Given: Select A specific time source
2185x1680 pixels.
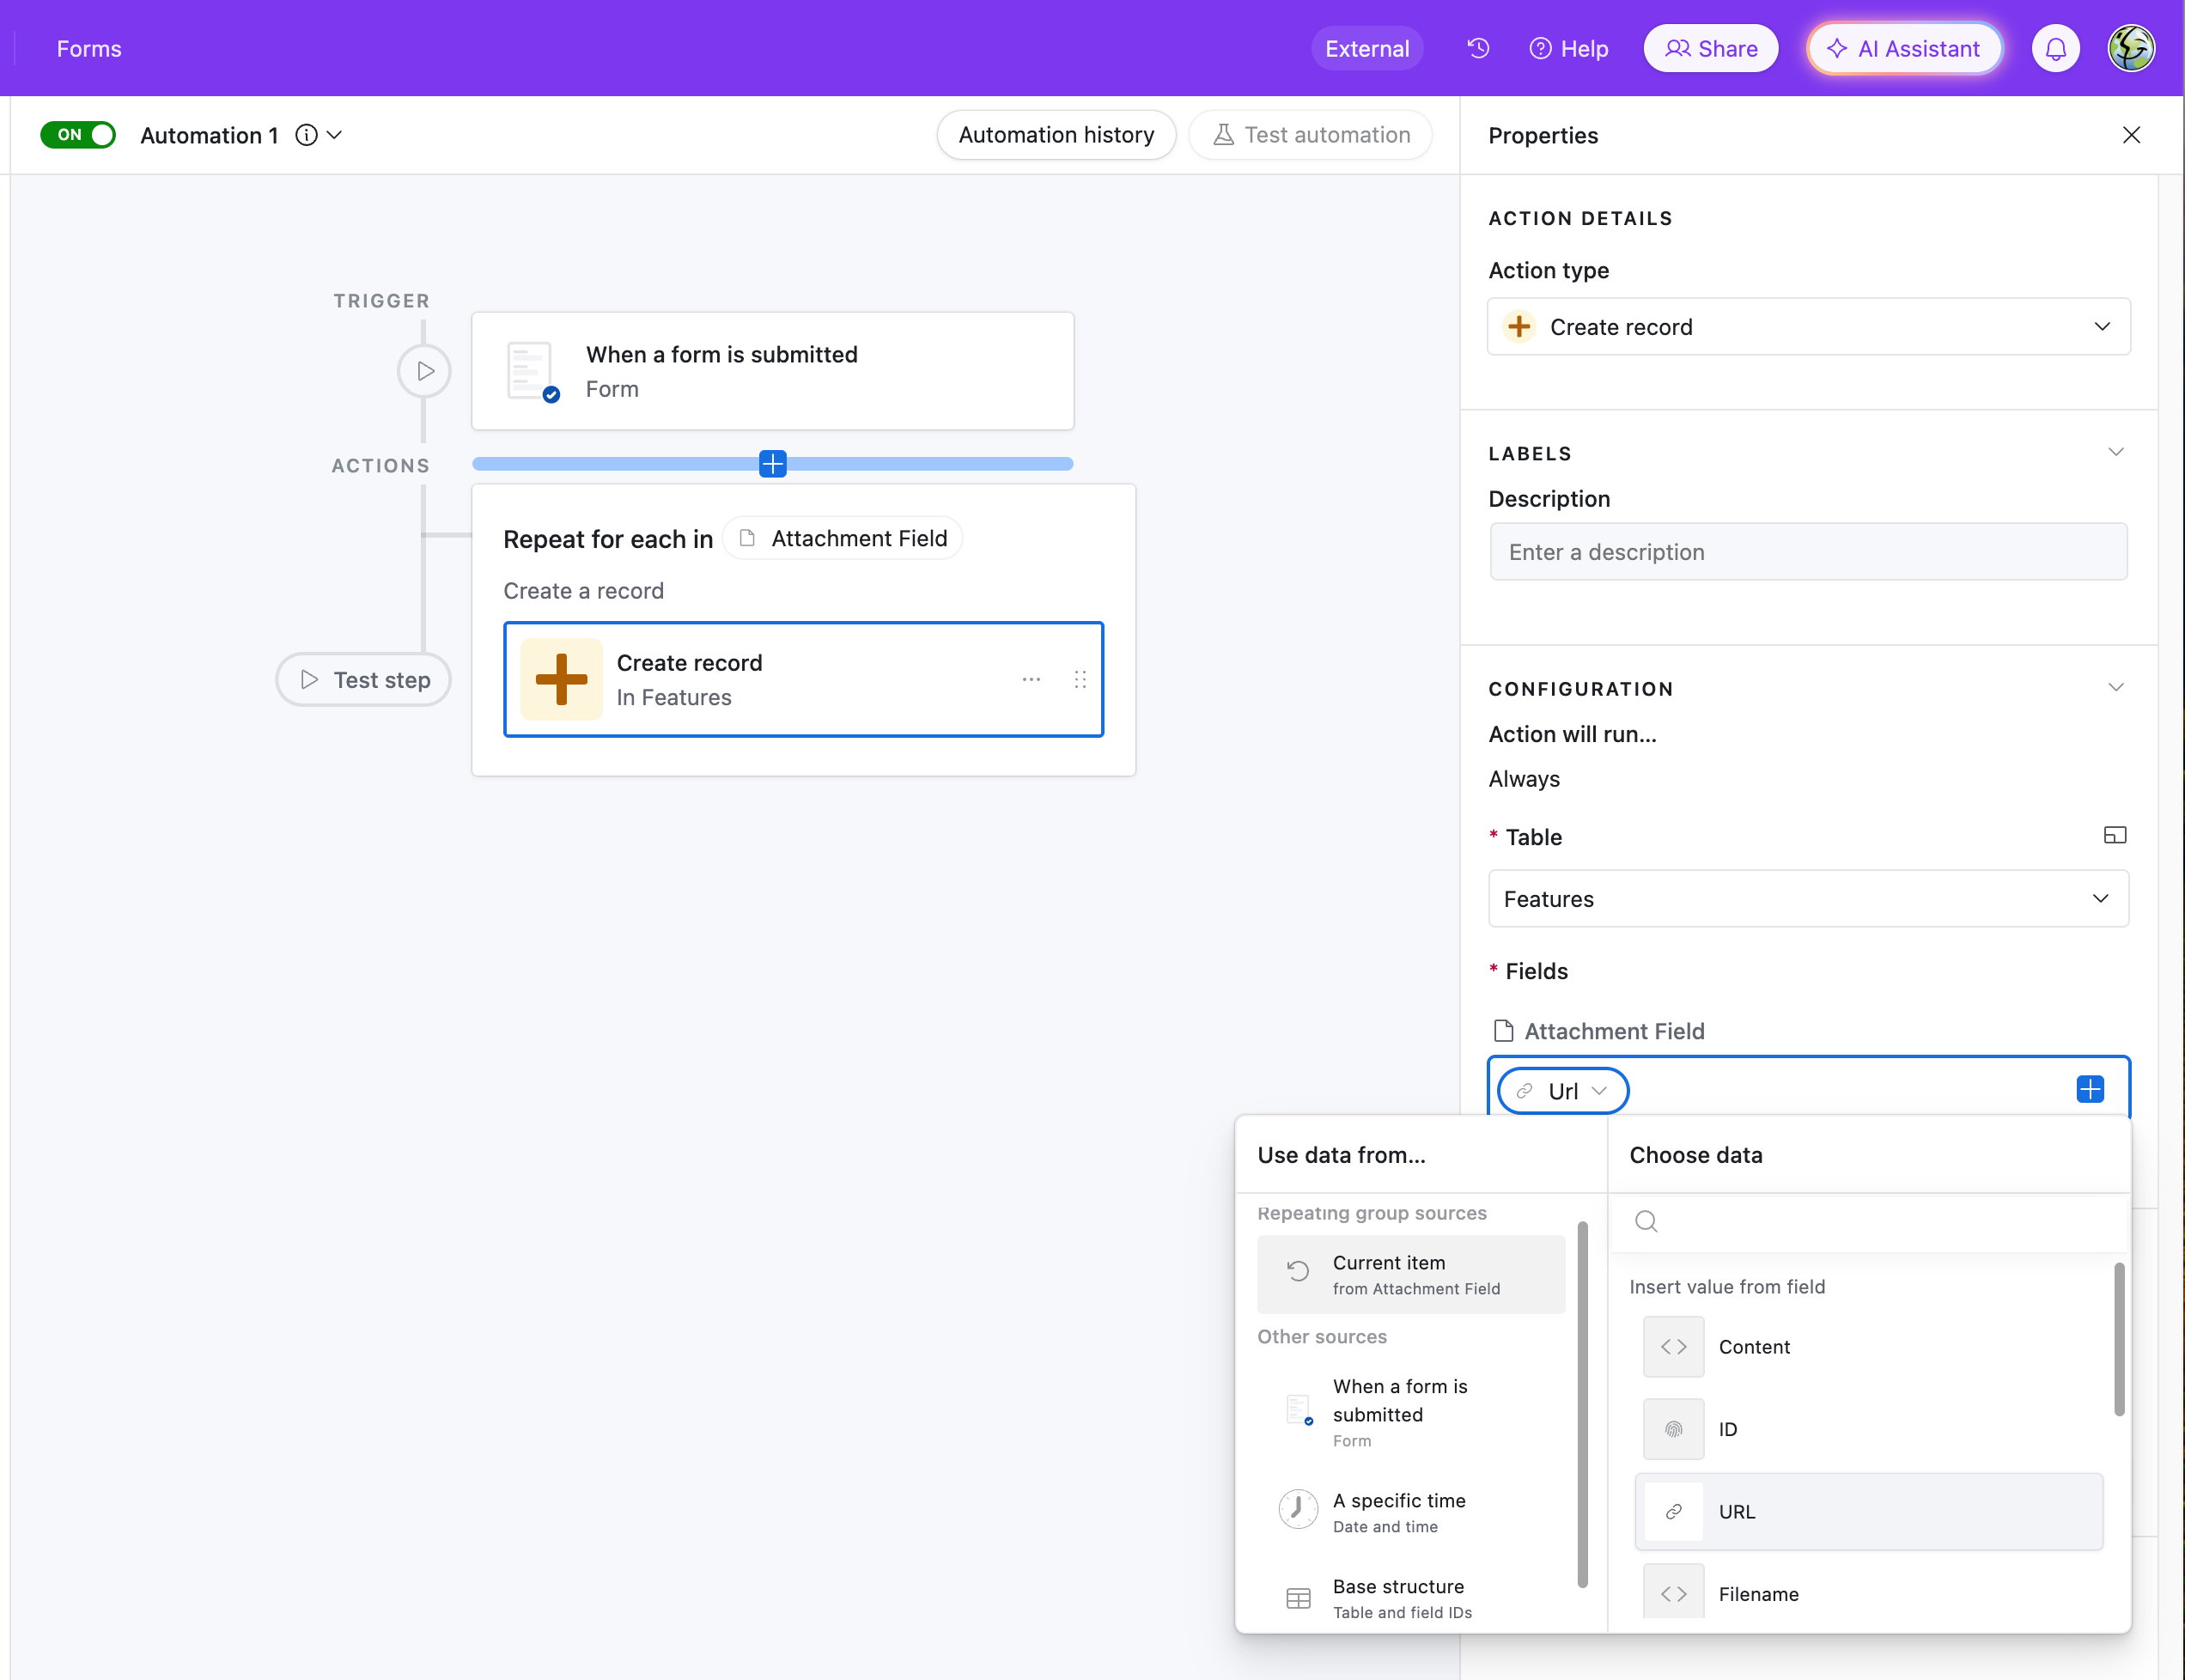Looking at the screenshot, I should (1411, 1511).
